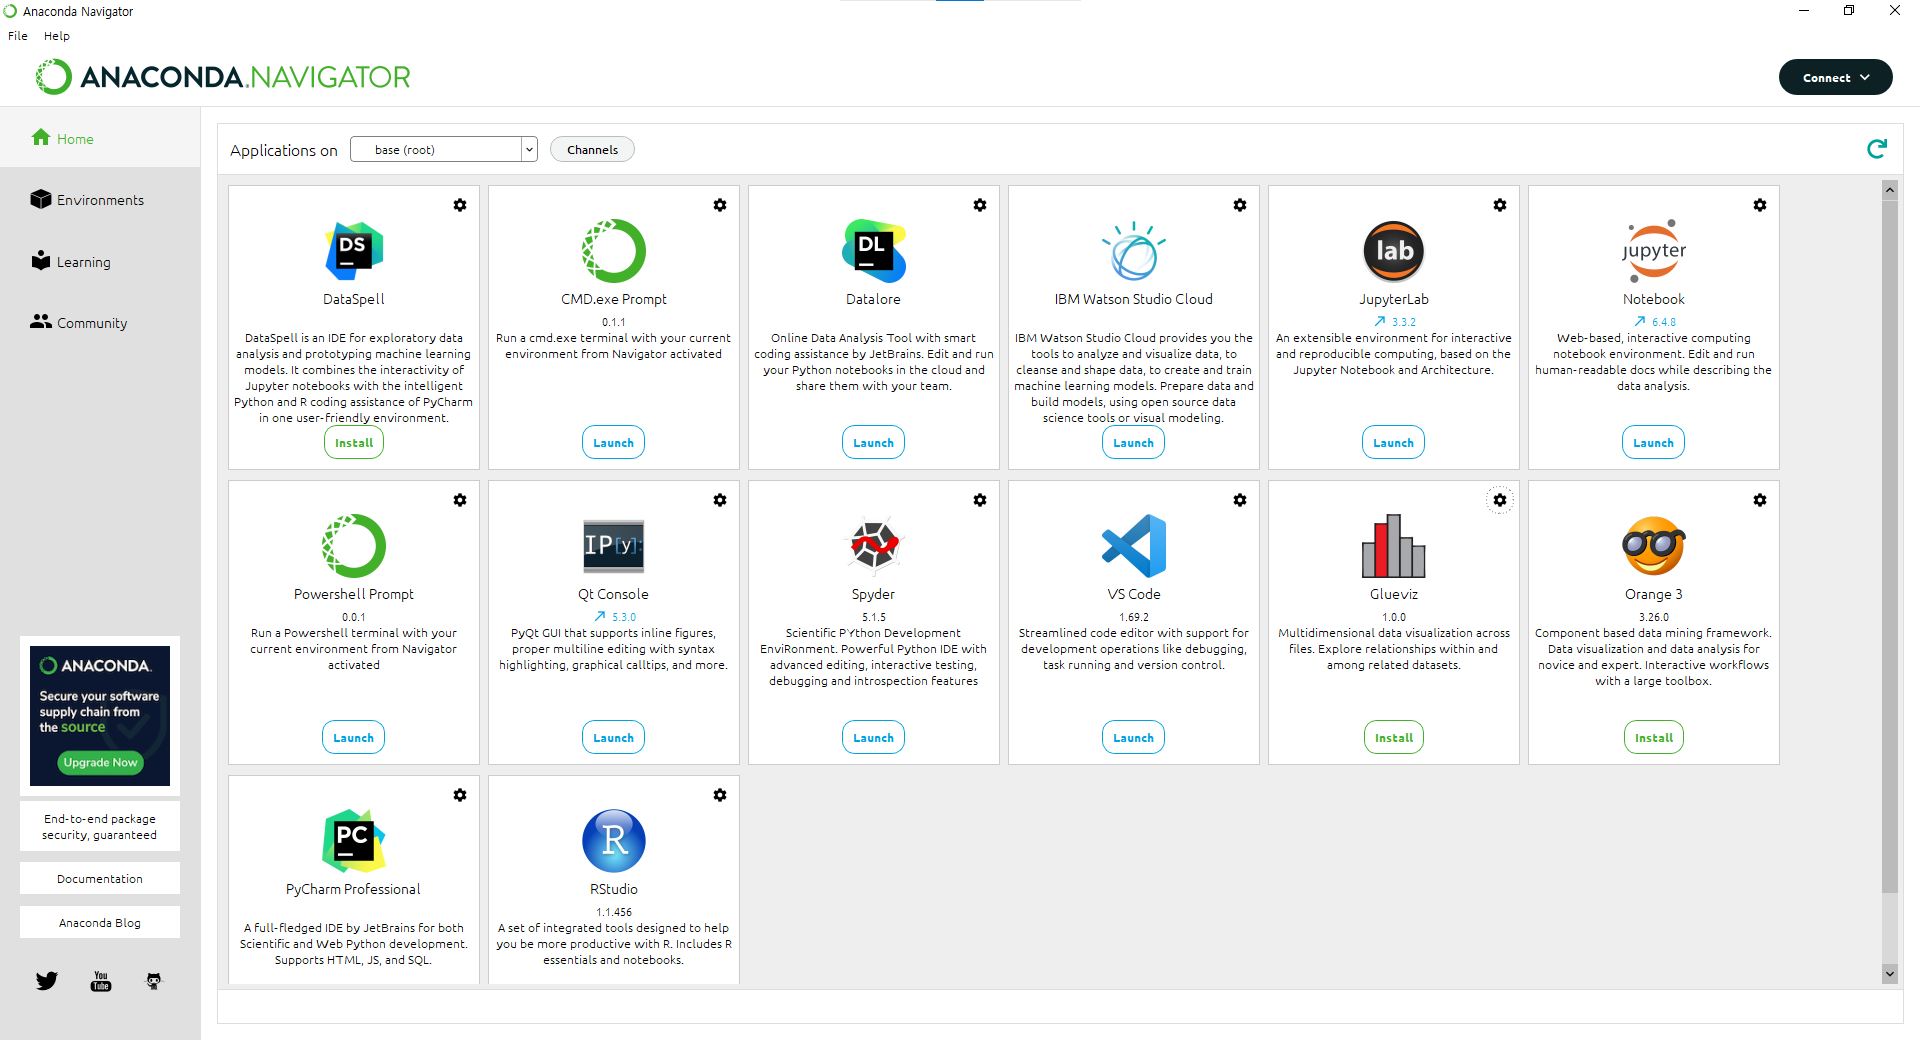Image resolution: width=1920 pixels, height=1040 pixels.
Task: Click scrollbar down arrow in applications list
Action: tap(1889, 974)
